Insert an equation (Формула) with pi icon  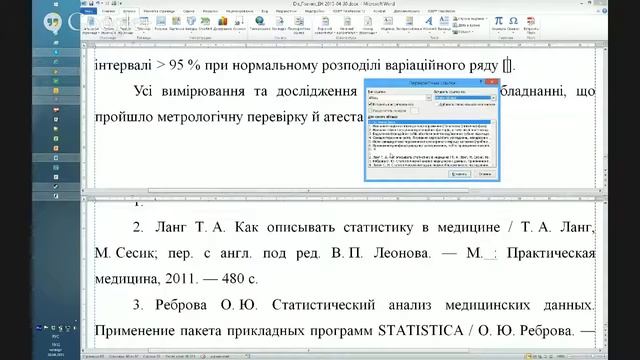[x=498, y=24]
